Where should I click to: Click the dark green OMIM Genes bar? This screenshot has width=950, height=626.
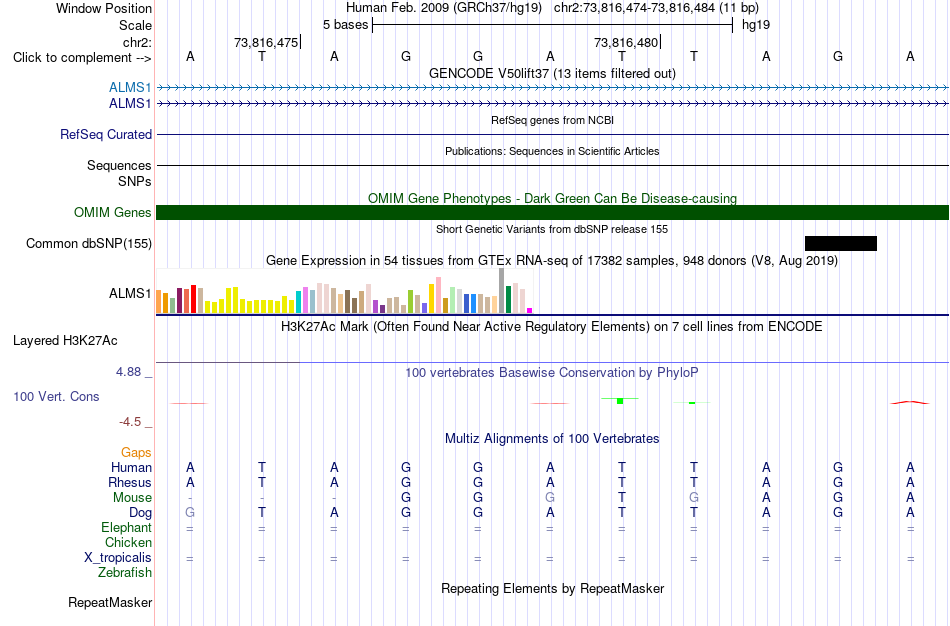552,213
